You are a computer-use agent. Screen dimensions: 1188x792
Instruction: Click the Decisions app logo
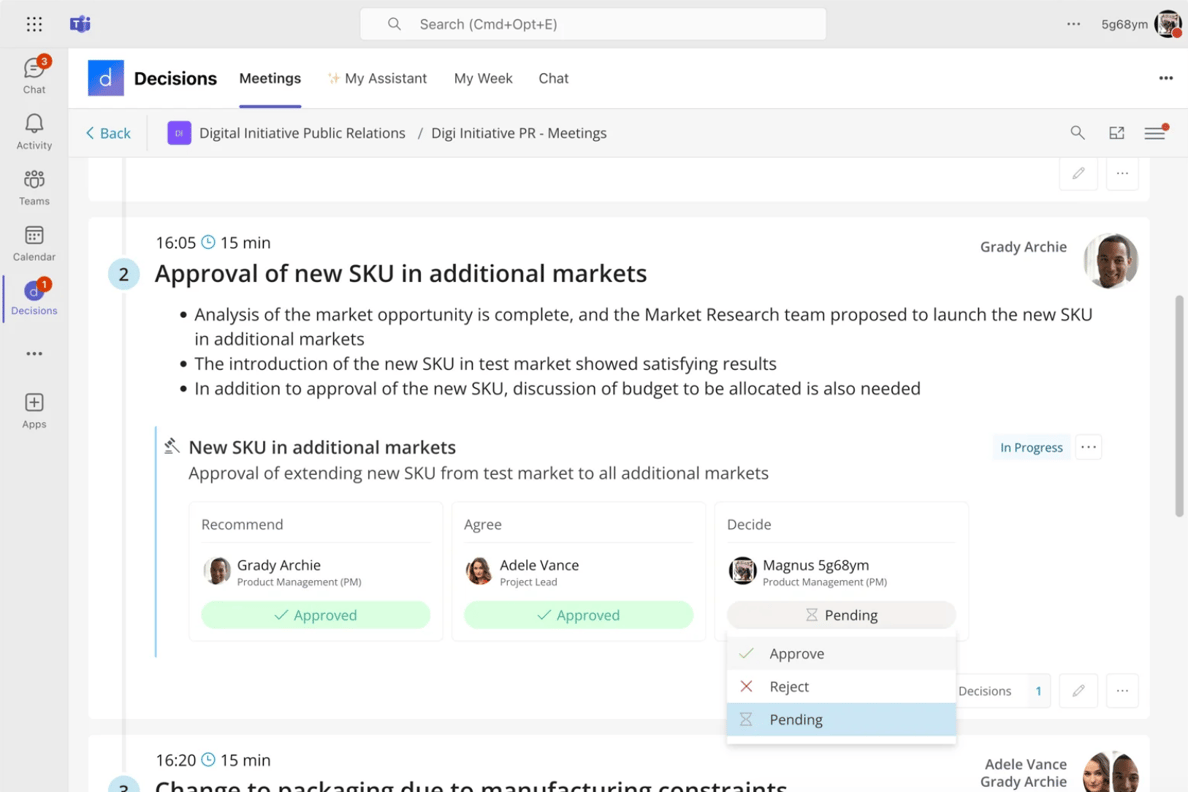(106, 78)
